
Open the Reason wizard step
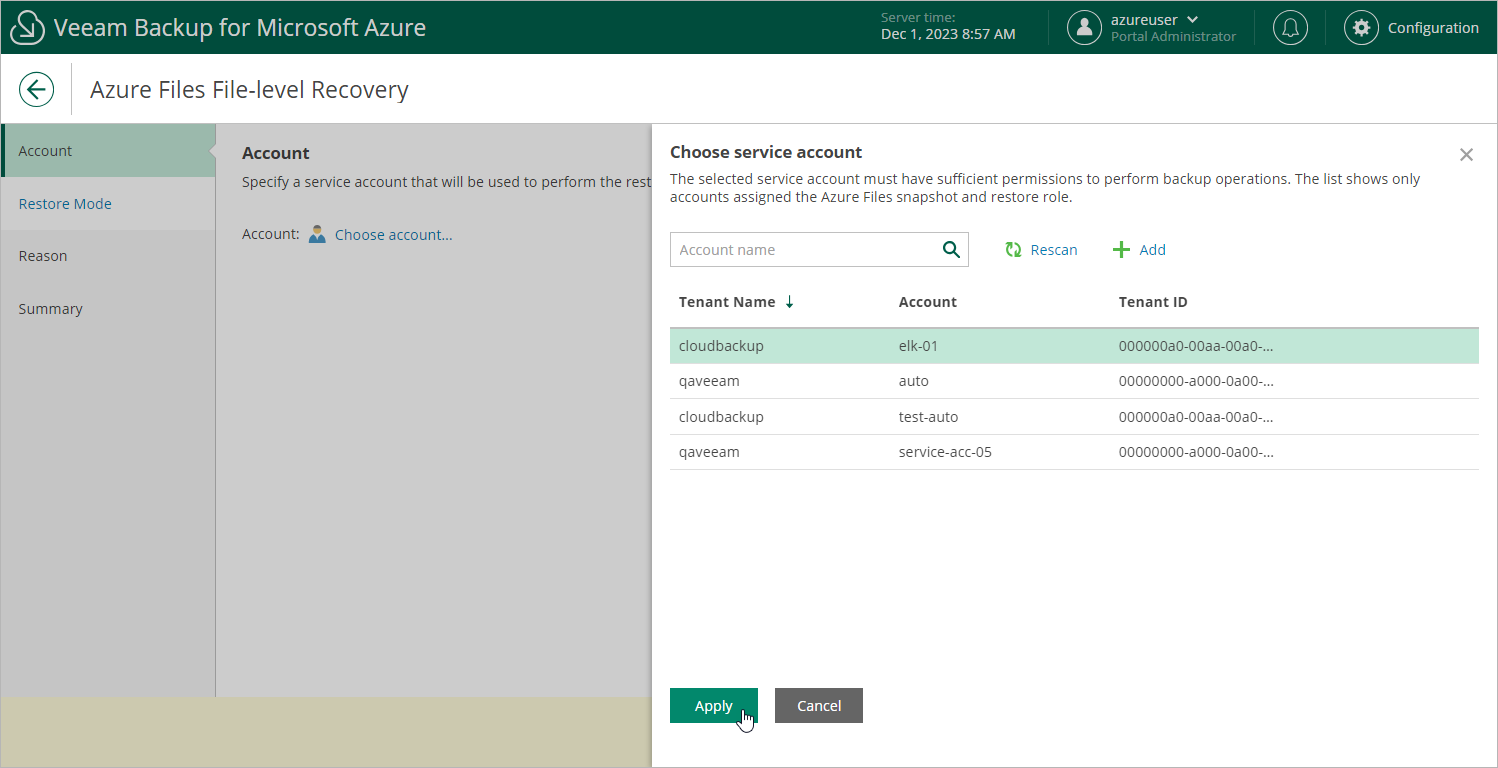pyautogui.click(x=108, y=256)
